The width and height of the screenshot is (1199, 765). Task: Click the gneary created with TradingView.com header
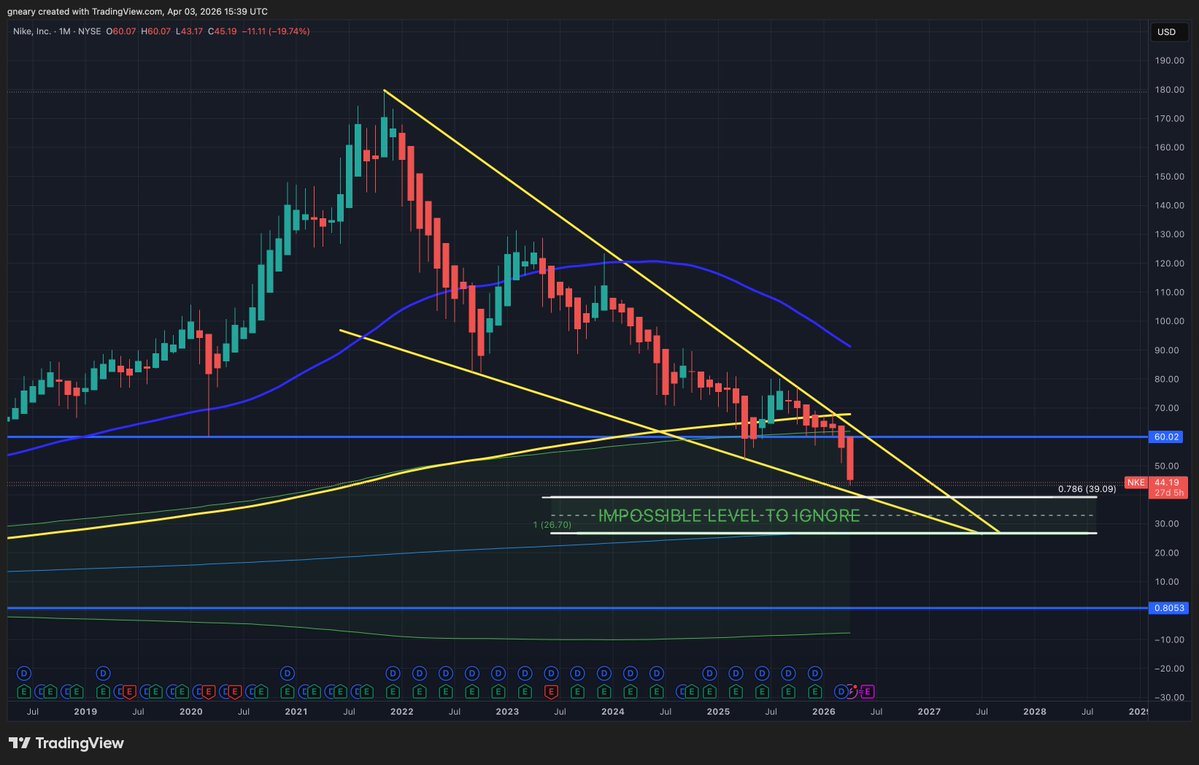pyautogui.click(x=138, y=11)
